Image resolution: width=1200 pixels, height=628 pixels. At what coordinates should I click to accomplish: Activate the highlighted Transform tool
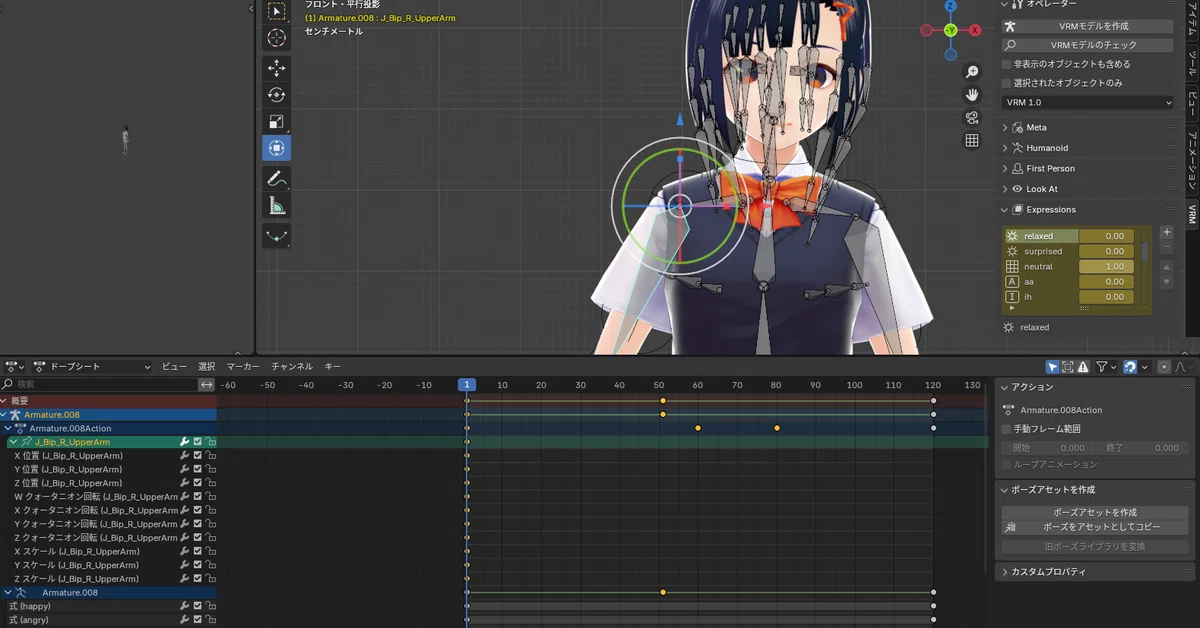(277, 148)
